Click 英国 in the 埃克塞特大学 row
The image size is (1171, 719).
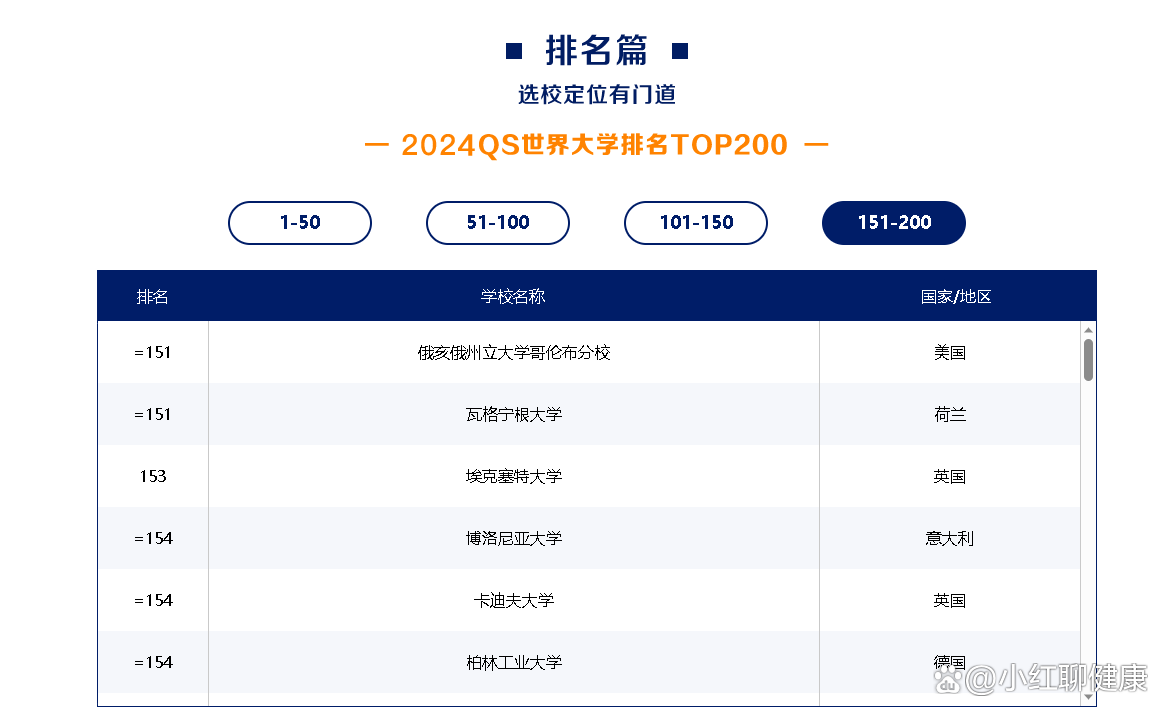click(950, 476)
